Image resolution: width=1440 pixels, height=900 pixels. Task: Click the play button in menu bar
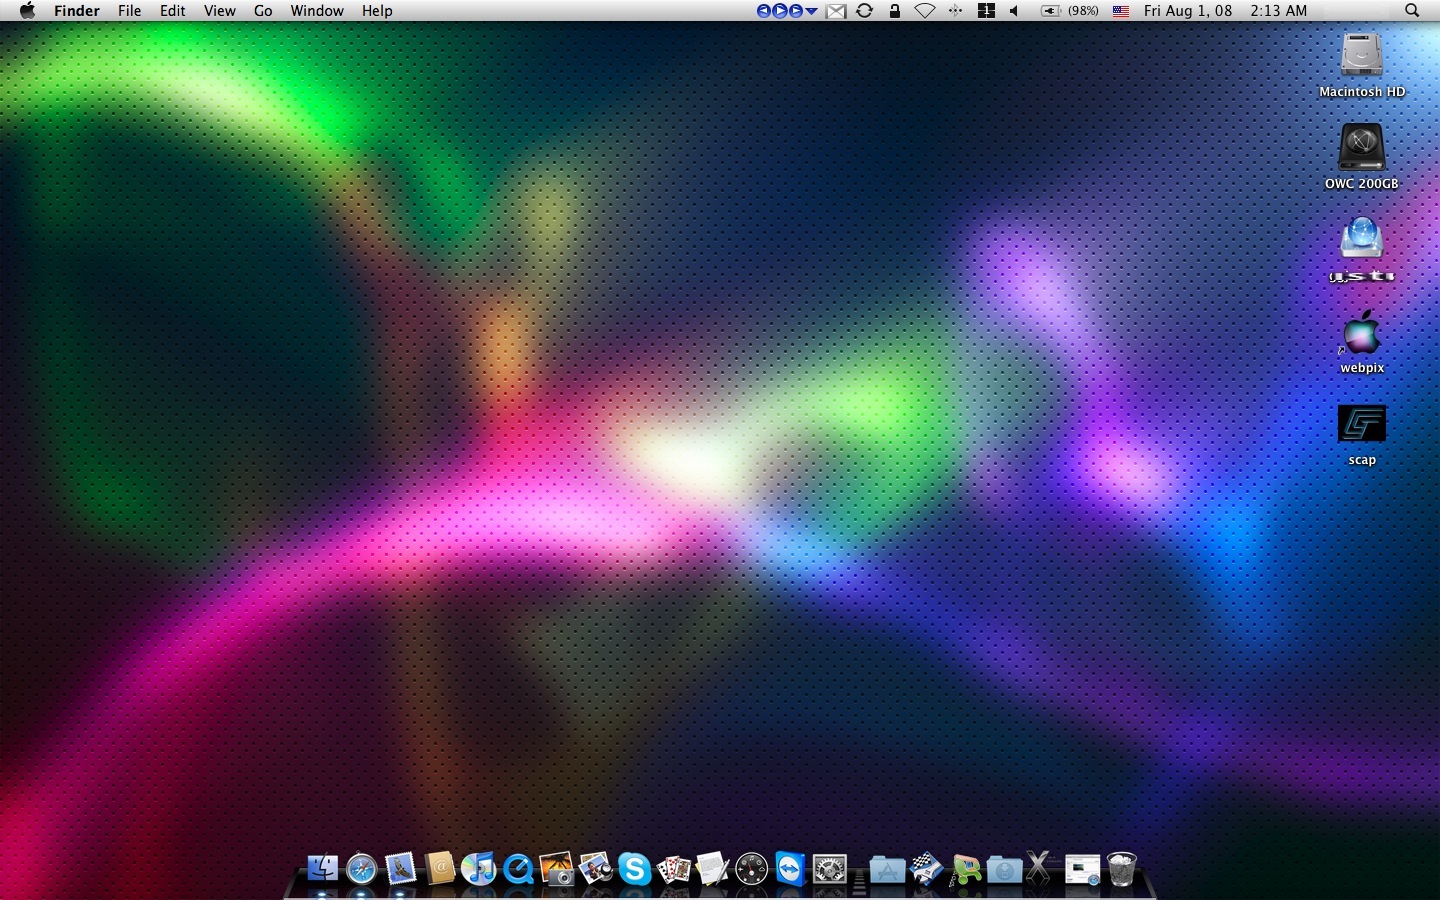(780, 11)
